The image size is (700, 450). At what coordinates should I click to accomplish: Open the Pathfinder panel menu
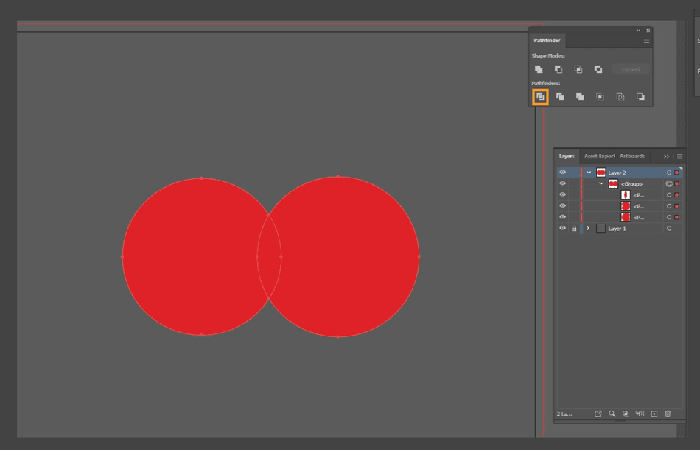[646, 41]
